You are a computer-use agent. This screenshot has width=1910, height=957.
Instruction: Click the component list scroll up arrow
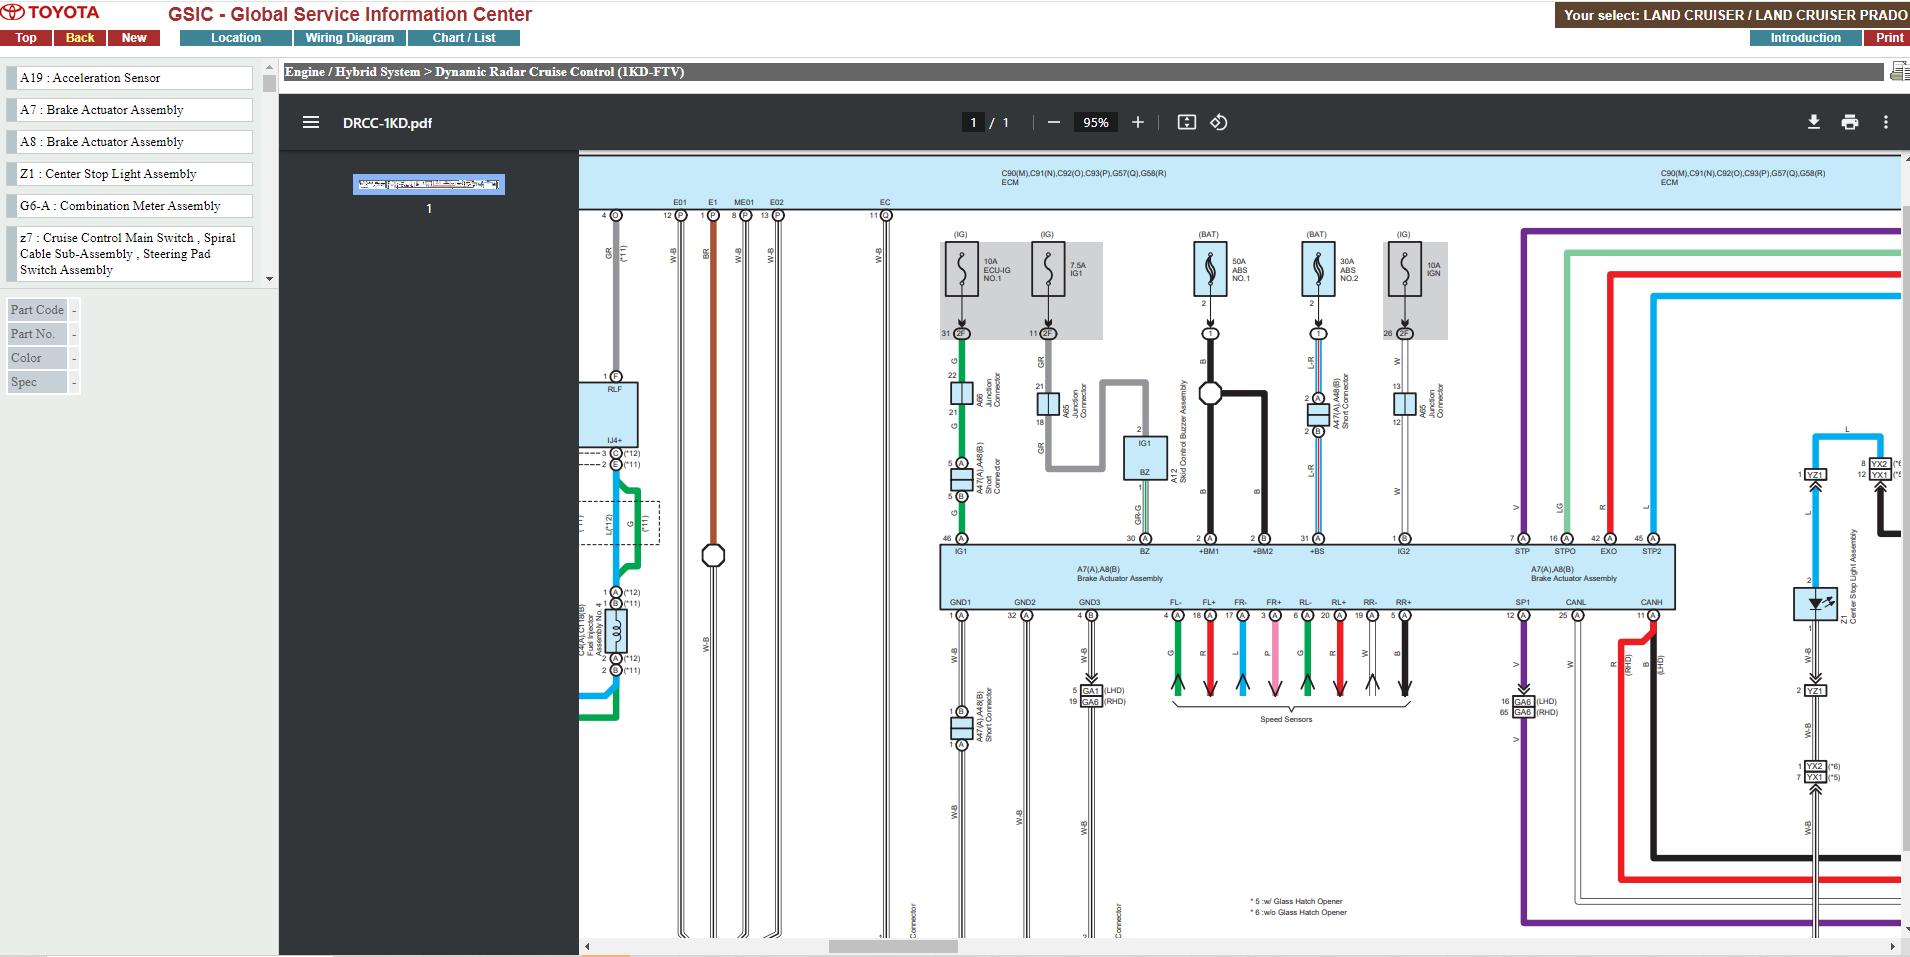pos(269,68)
